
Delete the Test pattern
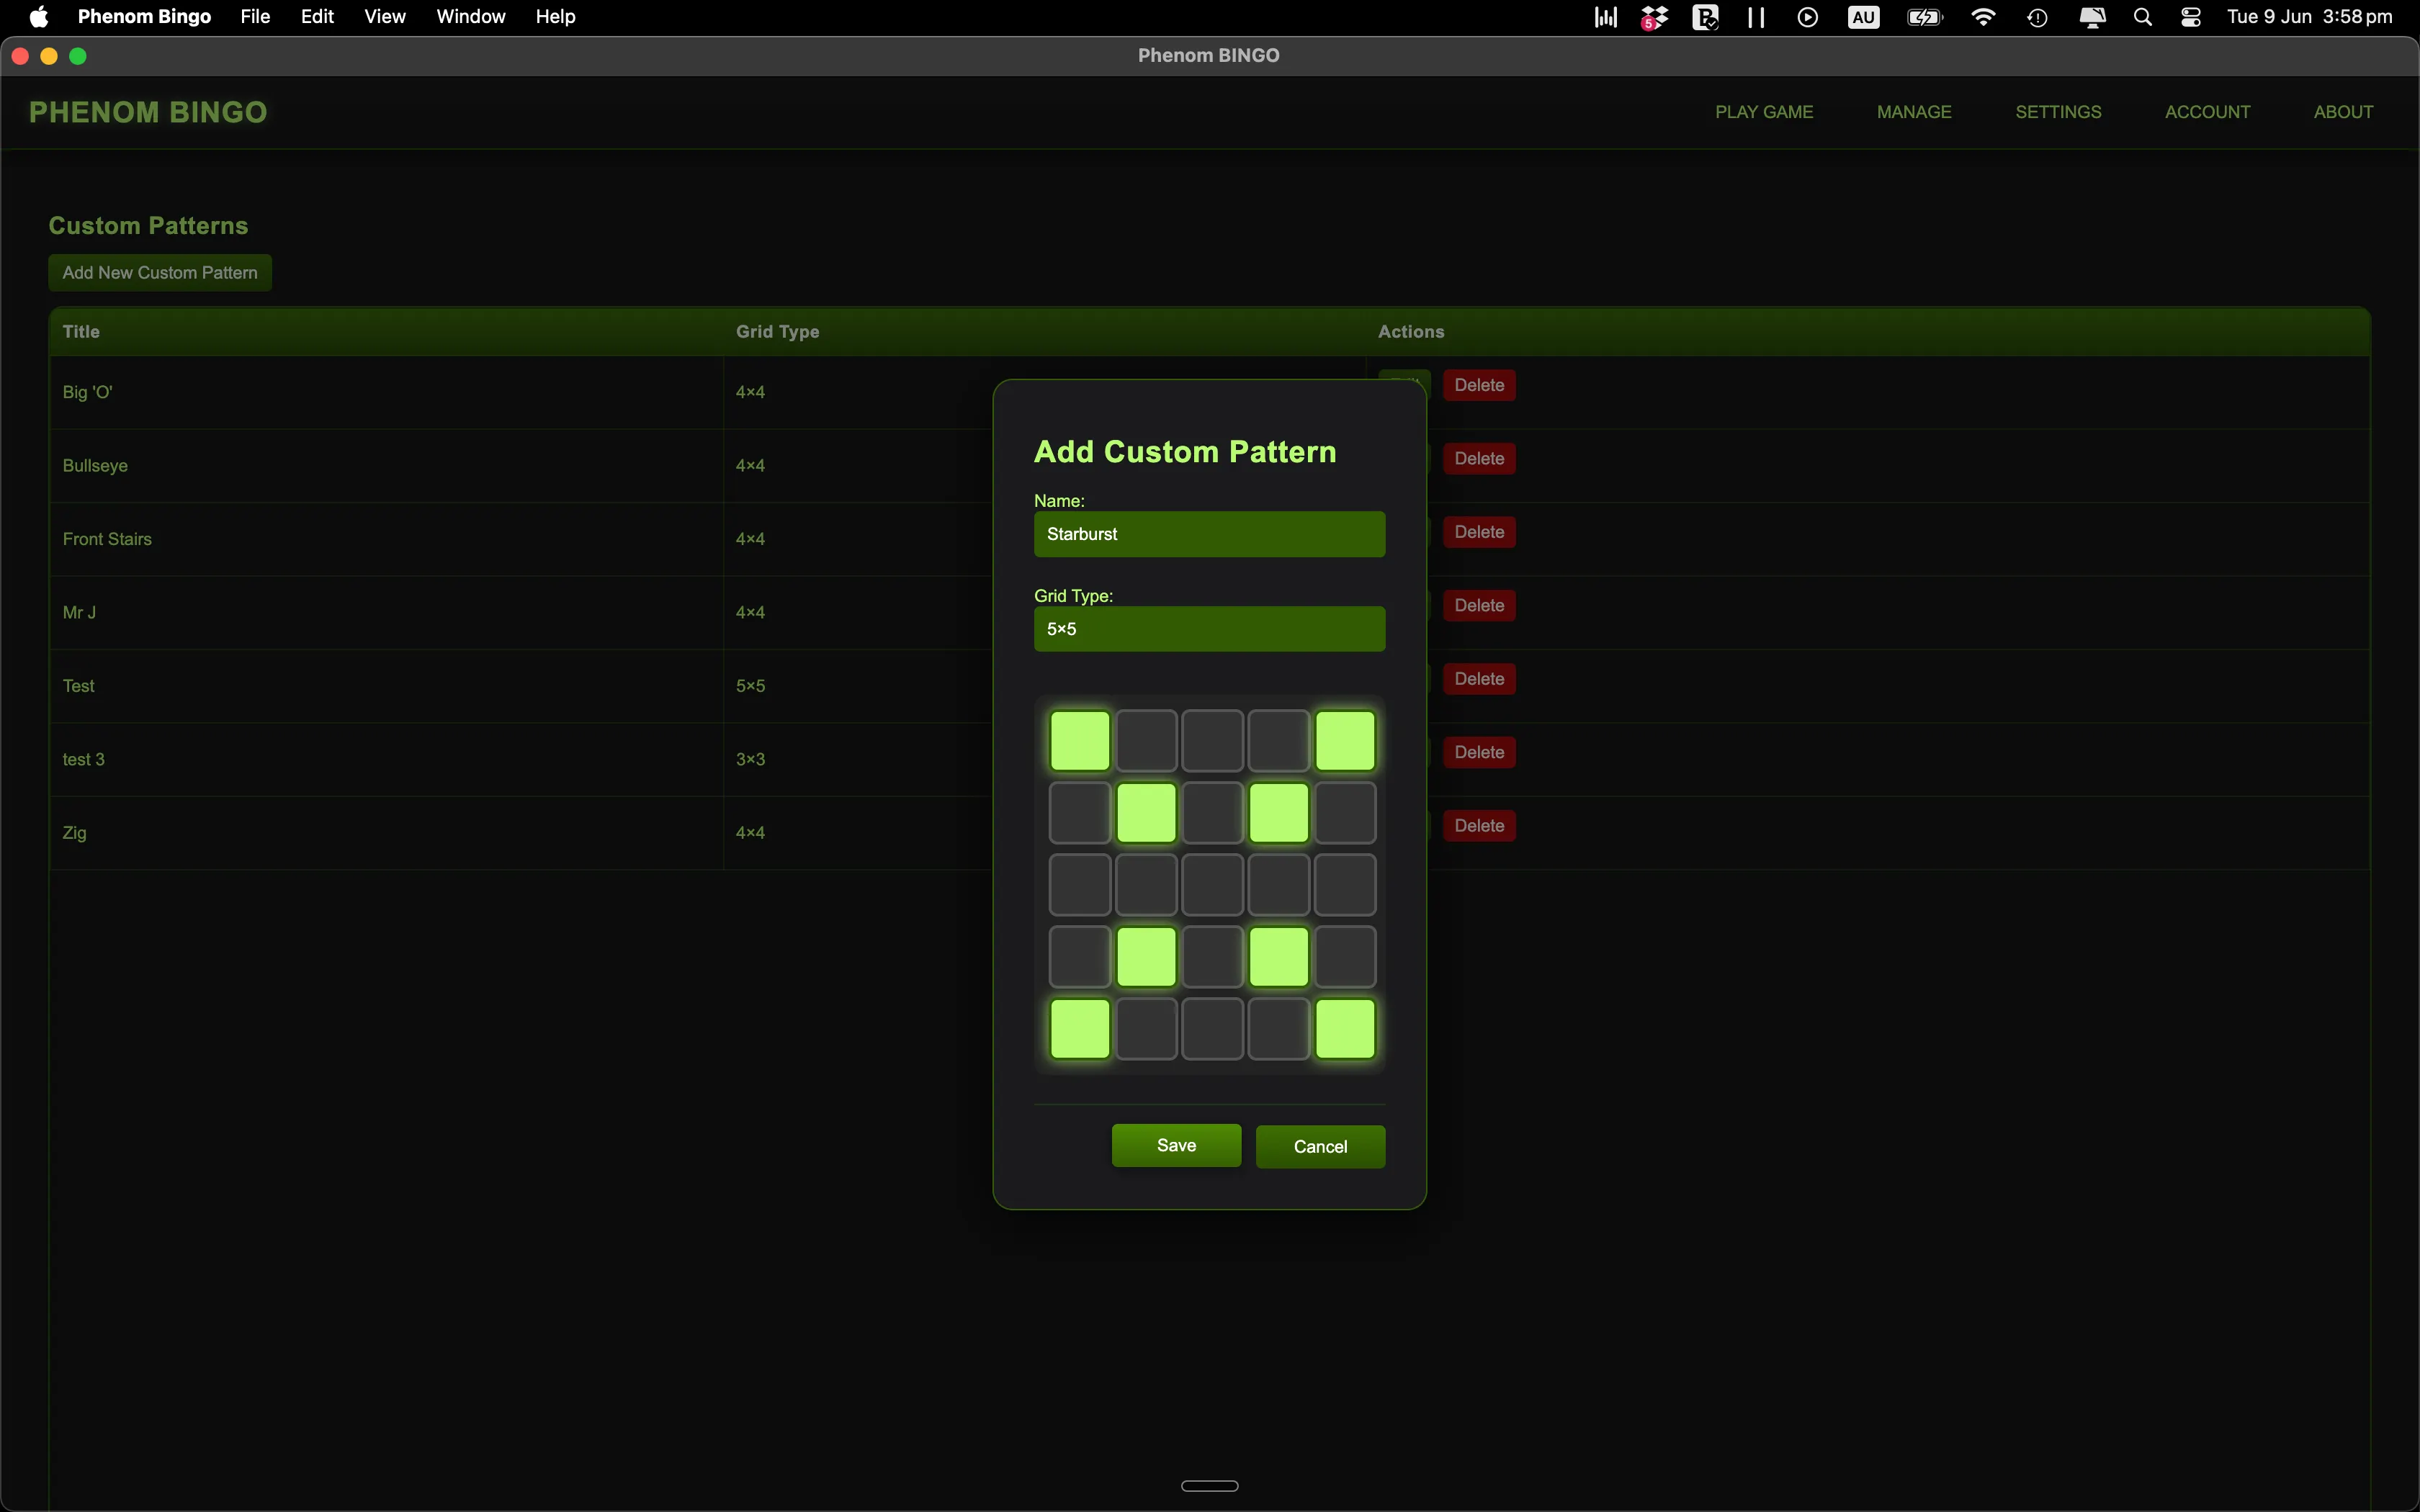click(x=1479, y=679)
